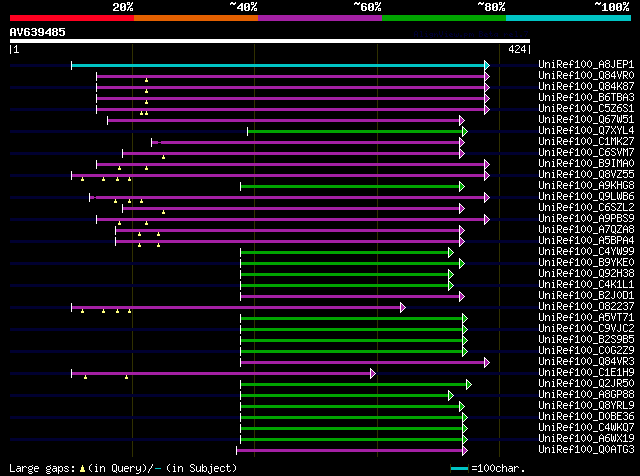Click the orange 40% identity legend segment

[196, 18]
